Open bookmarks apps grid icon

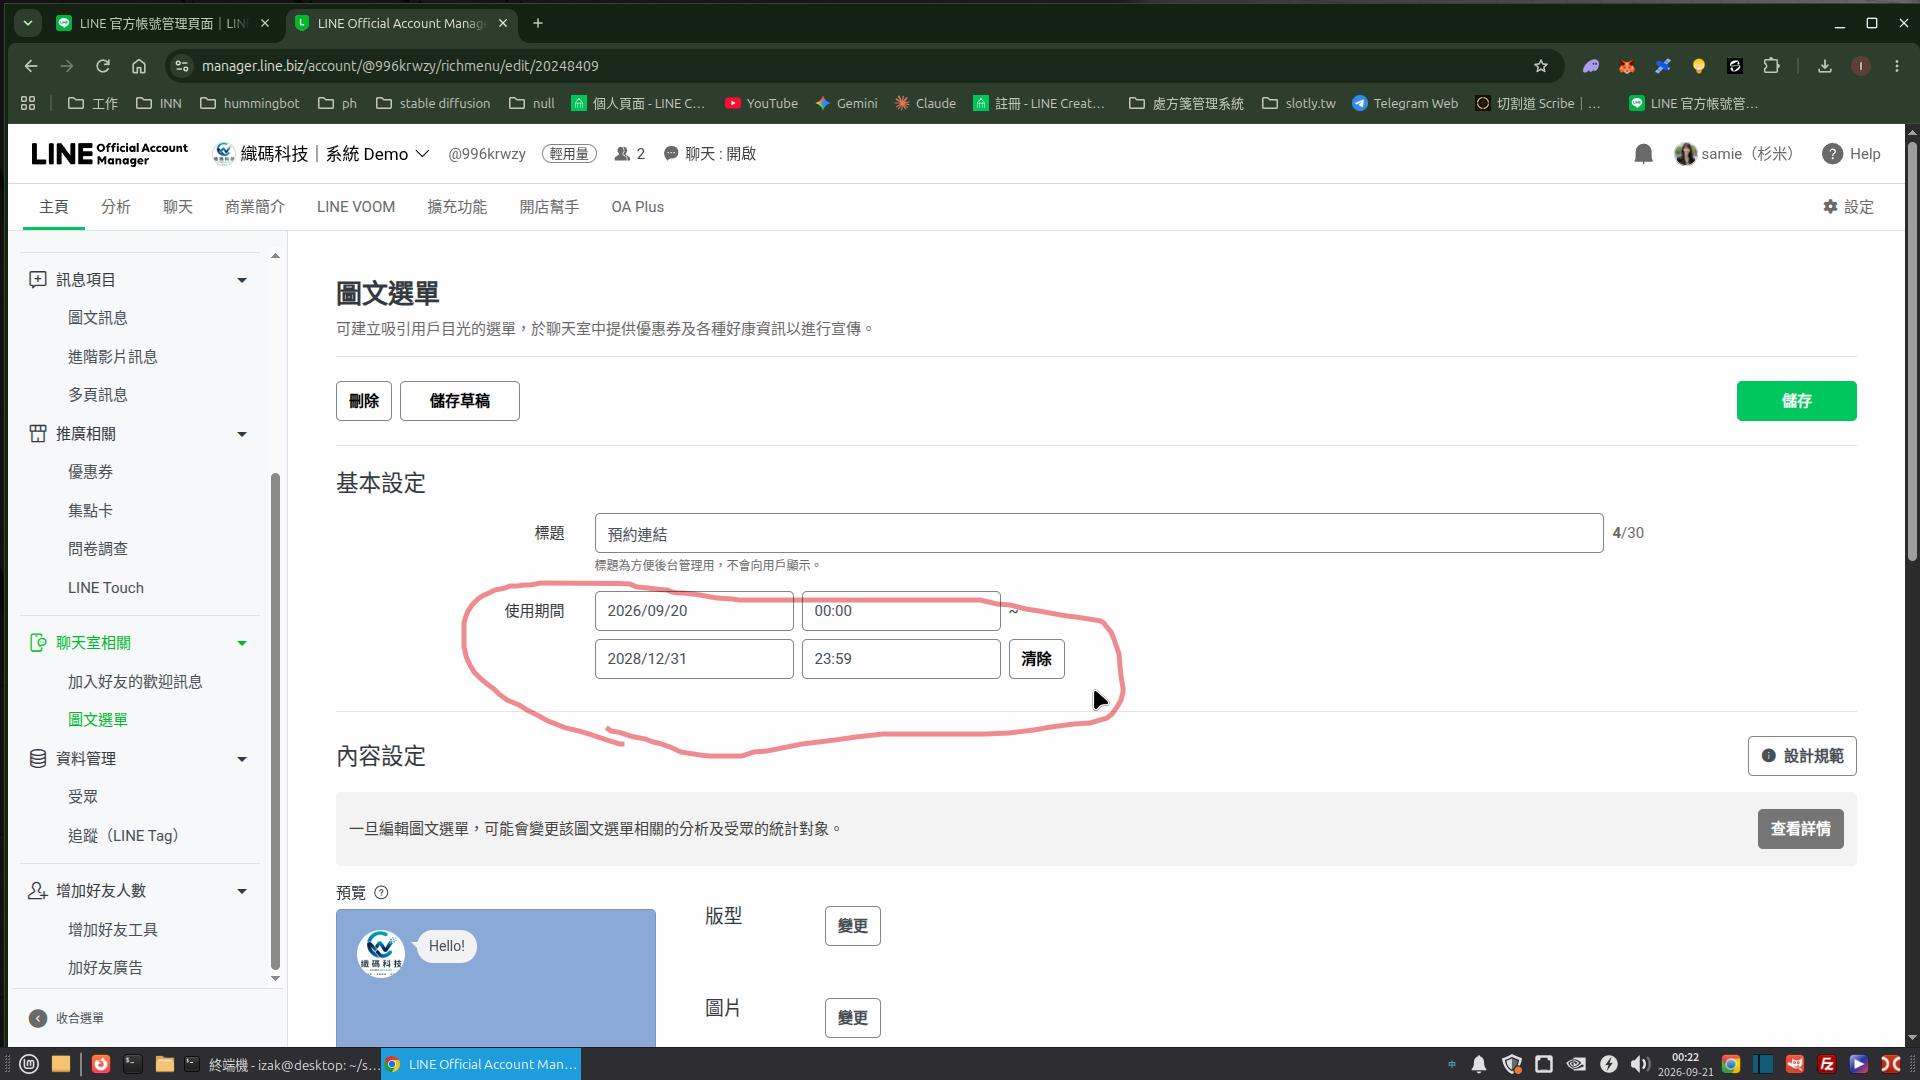point(28,103)
